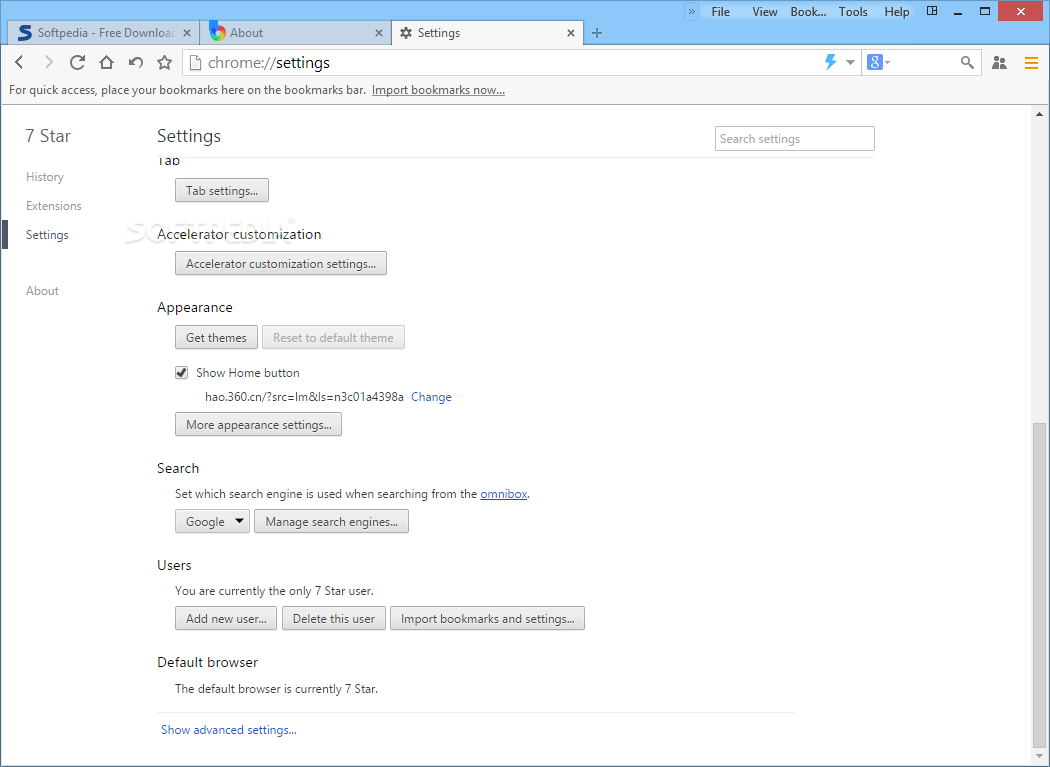Viewport: 1050px width, 767px height.
Task: Open Extensions in the sidebar
Action: tap(54, 206)
